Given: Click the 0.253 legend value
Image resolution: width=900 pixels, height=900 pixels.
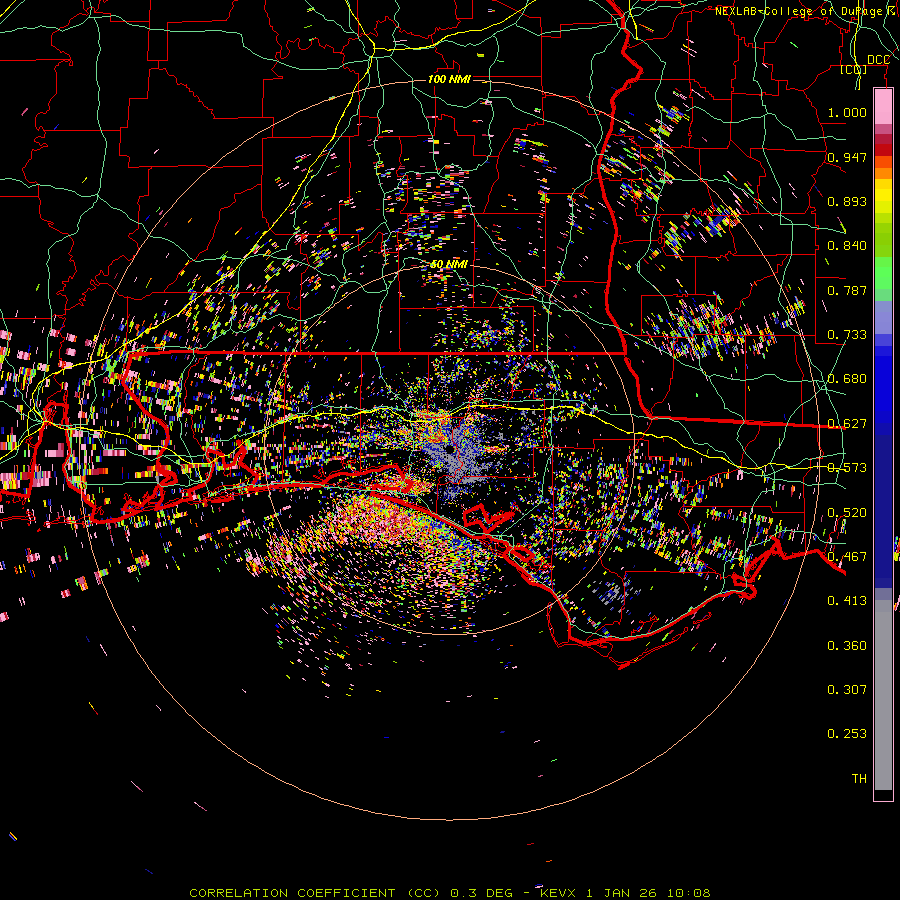Looking at the screenshot, I should pos(847,734).
